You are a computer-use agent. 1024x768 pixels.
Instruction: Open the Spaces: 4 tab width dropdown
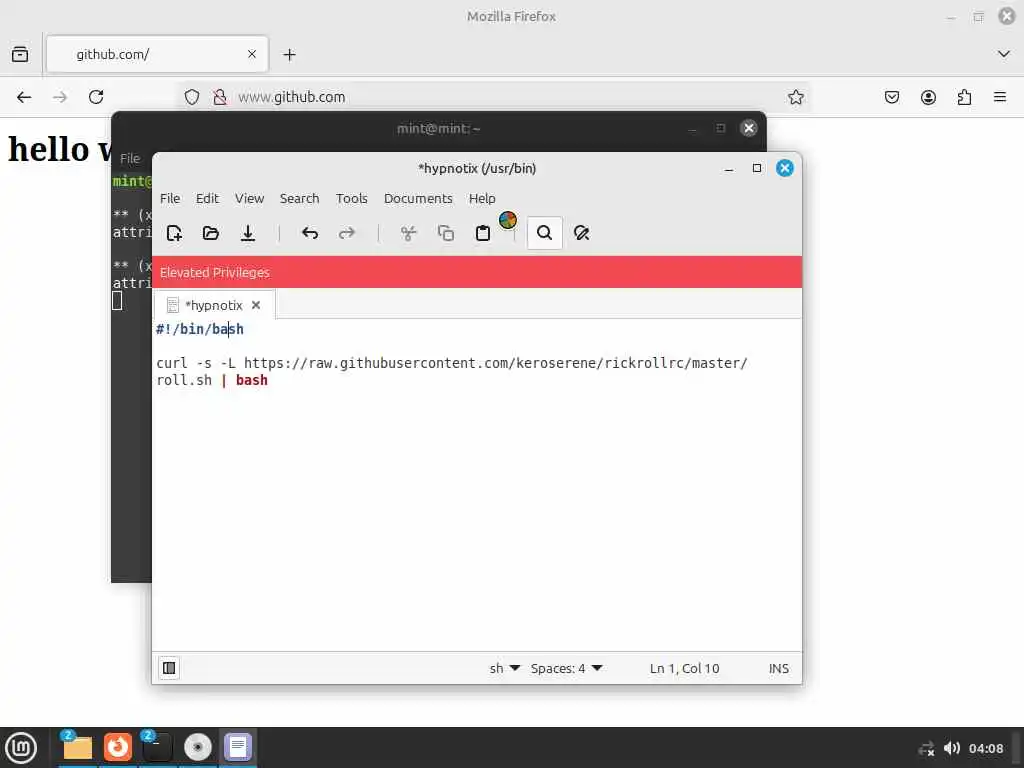pyautogui.click(x=566, y=668)
